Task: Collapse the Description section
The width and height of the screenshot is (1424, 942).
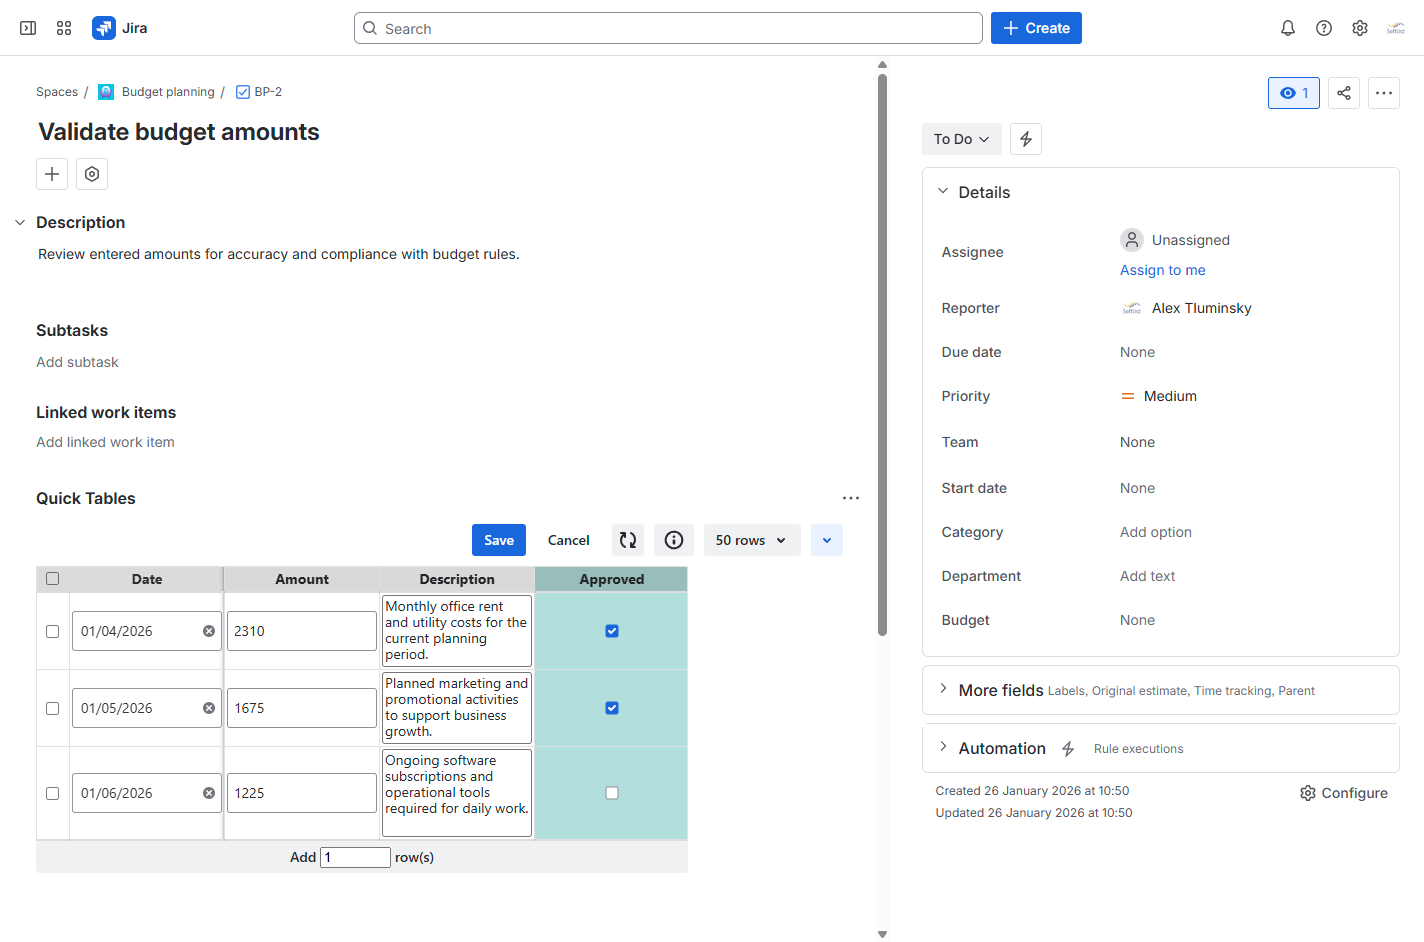Action: (x=20, y=222)
